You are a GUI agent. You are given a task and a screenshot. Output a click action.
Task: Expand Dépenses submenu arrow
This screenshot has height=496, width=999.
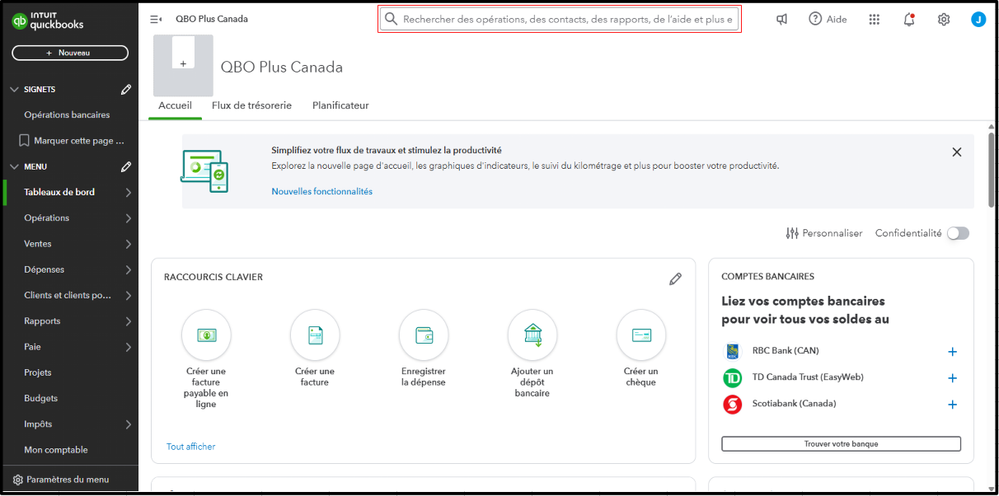128,270
